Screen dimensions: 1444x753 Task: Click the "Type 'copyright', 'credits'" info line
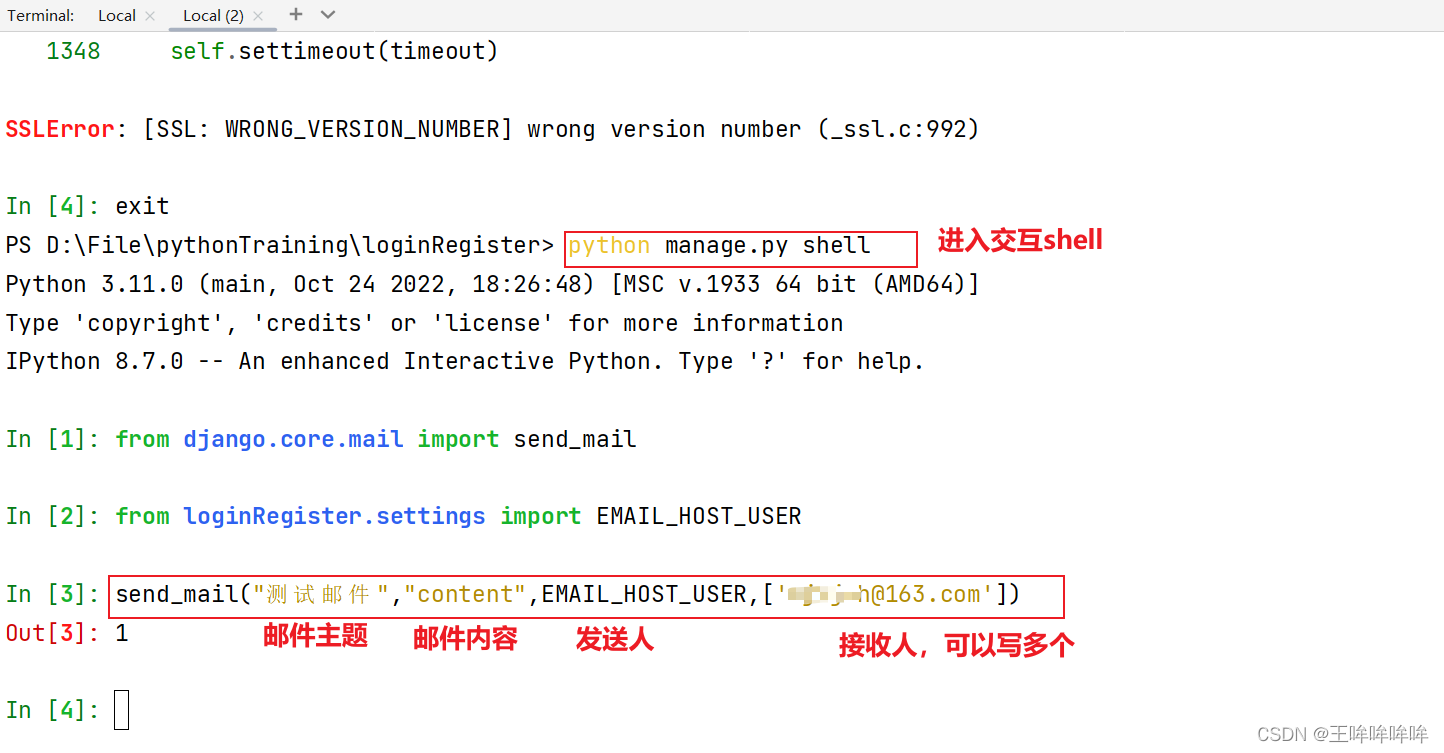pos(424,323)
